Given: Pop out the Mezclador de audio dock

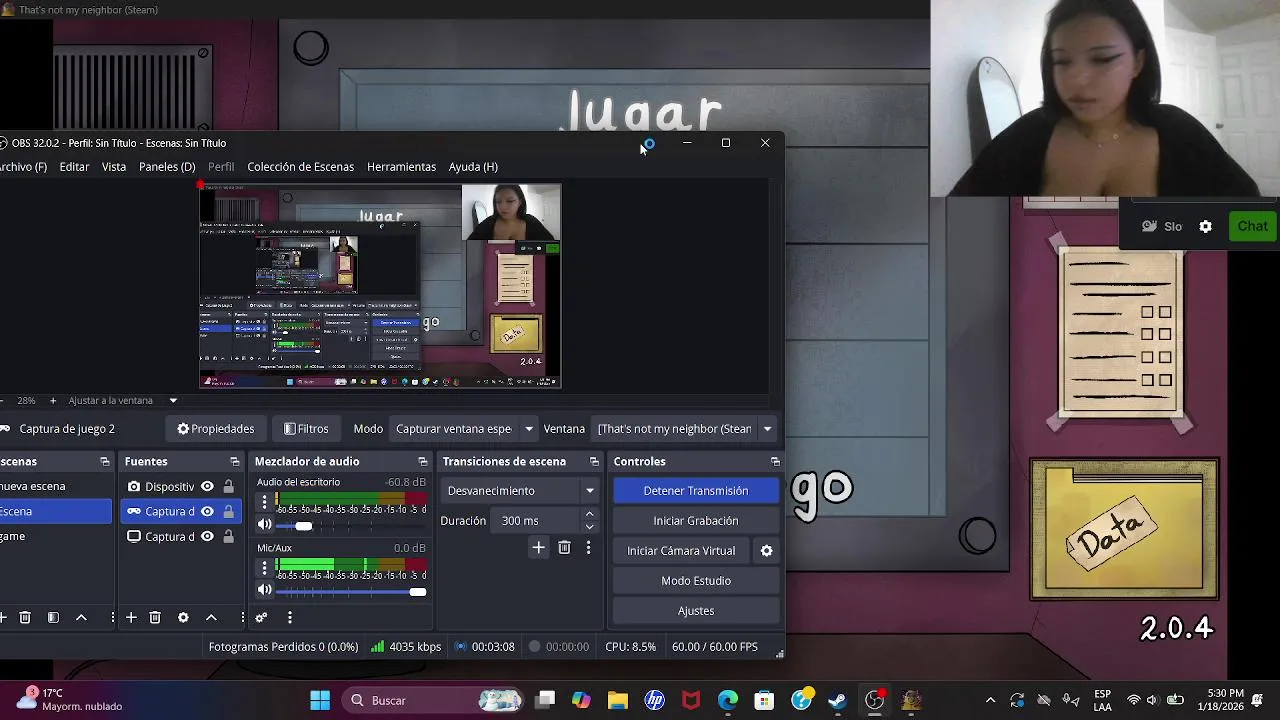Looking at the screenshot, I should [x=423, y=461].
